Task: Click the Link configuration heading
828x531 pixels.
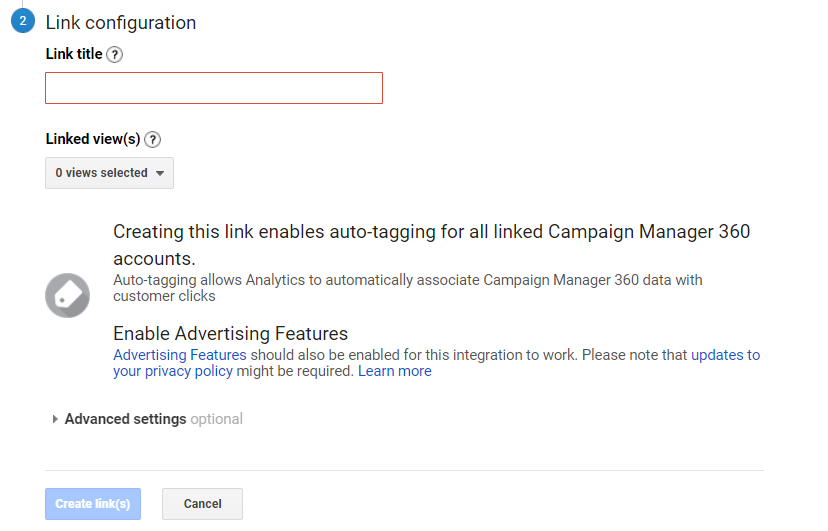Action: pyautogui.click(x=121, y=22)
